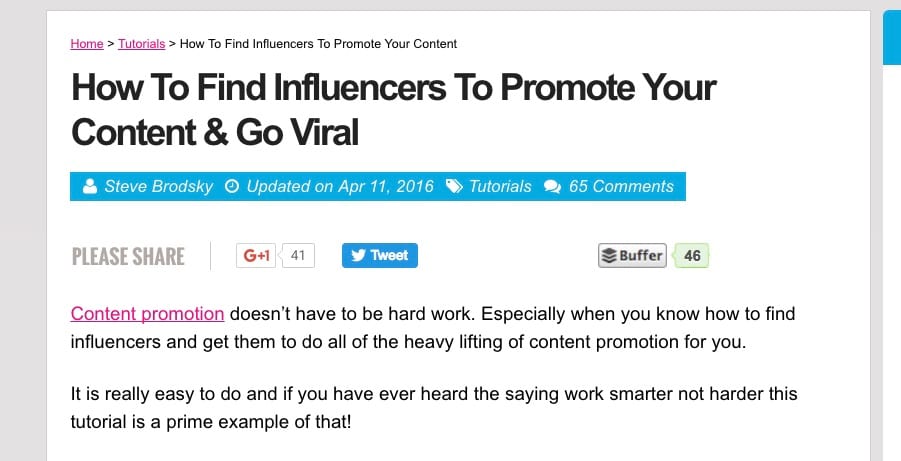Image resolution: width=901 pixels, height=461 pixels.
Task: Follow the Content promotion link
Action: coord(147,314)
